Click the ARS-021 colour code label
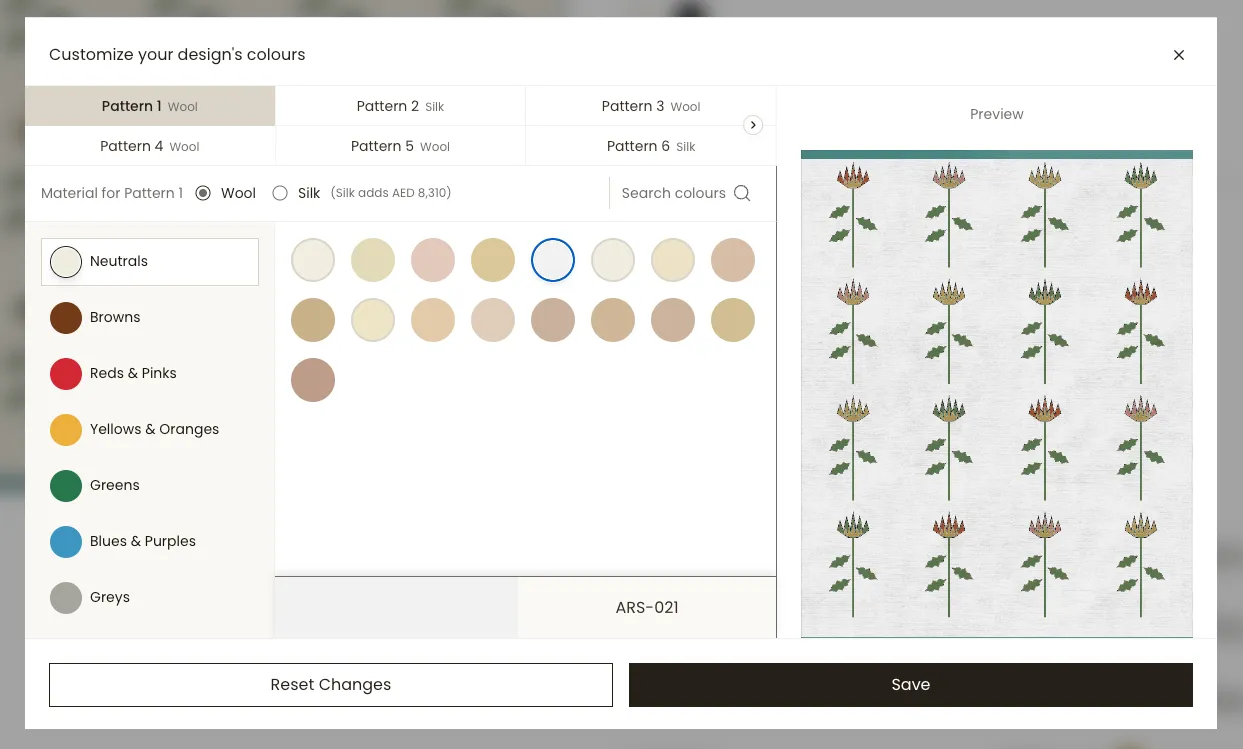Image resolution: width=1243 pixels, height=749 pixels. tap(647, 607)
